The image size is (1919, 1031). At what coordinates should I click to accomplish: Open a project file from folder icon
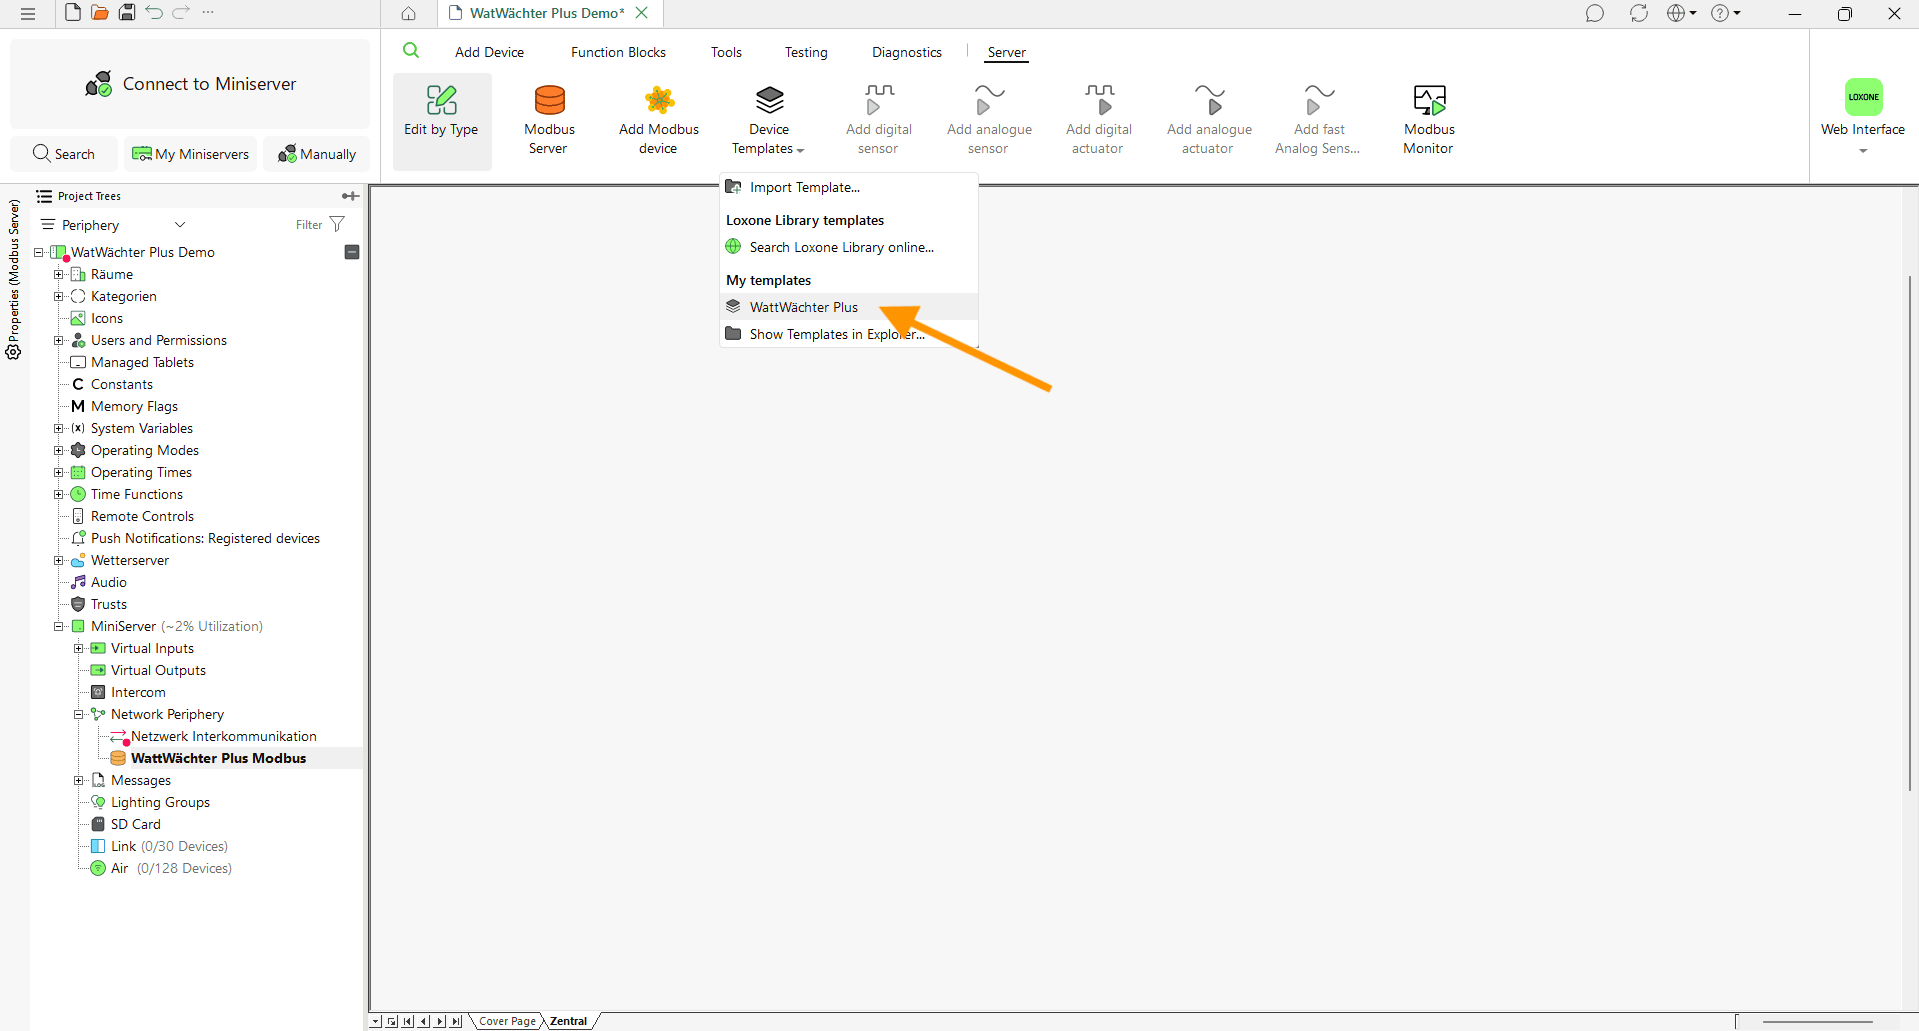[x=100, y=13]
